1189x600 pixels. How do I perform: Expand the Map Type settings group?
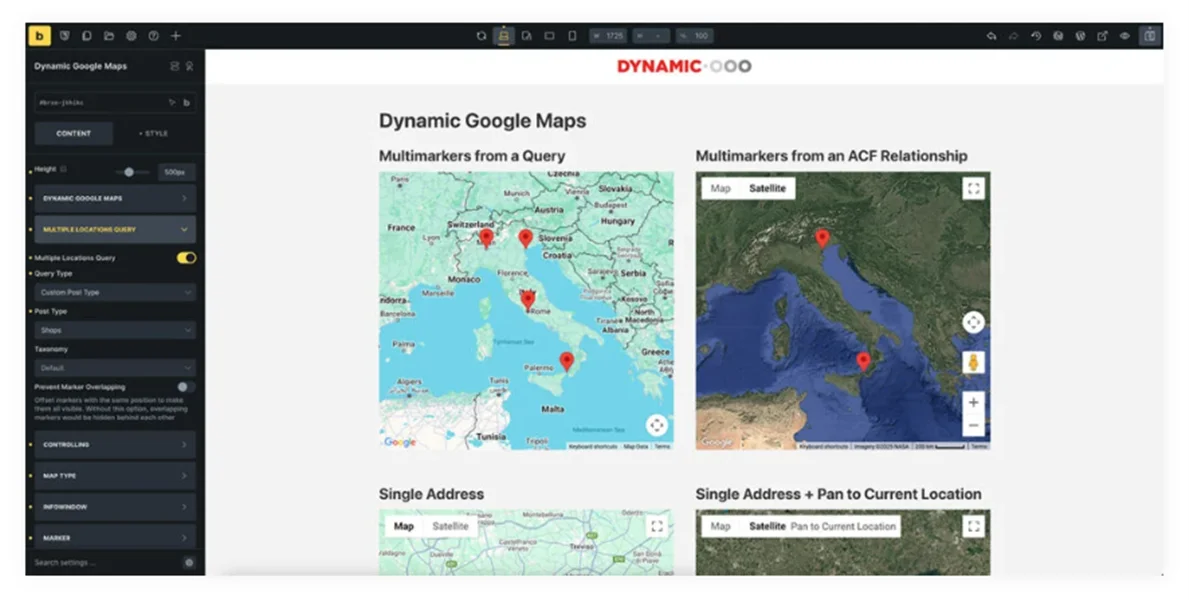tap(115, 476)
